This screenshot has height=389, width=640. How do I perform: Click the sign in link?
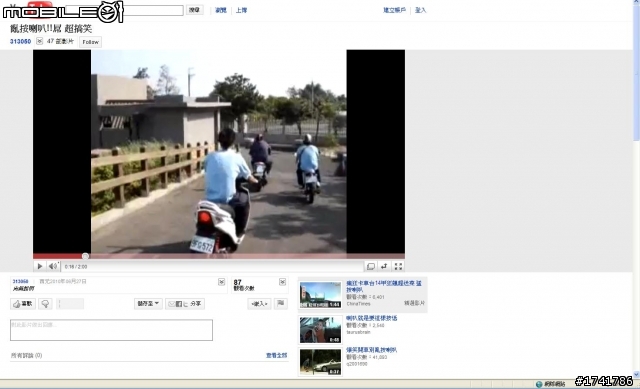(420, 10)
